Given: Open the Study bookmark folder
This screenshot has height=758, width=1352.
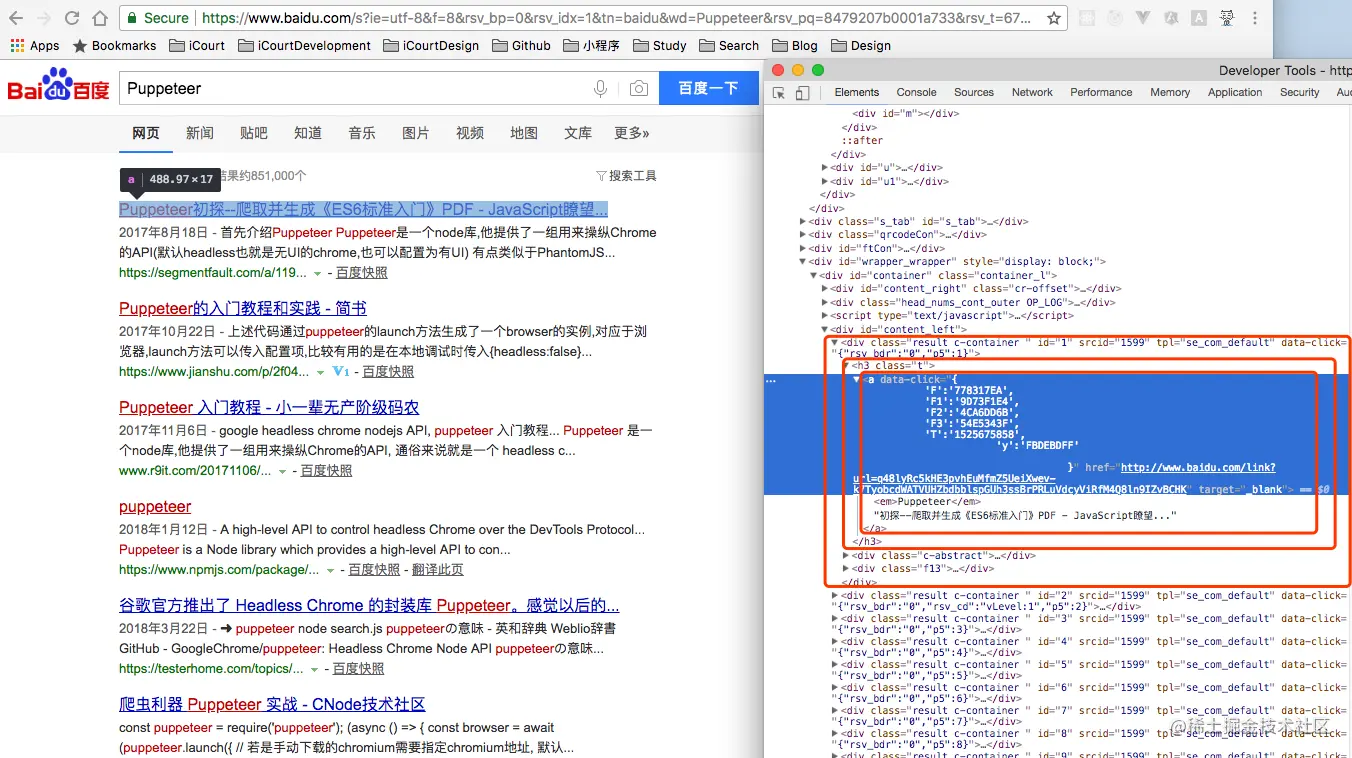Looking at the screenshot, I should click(660, 45).
